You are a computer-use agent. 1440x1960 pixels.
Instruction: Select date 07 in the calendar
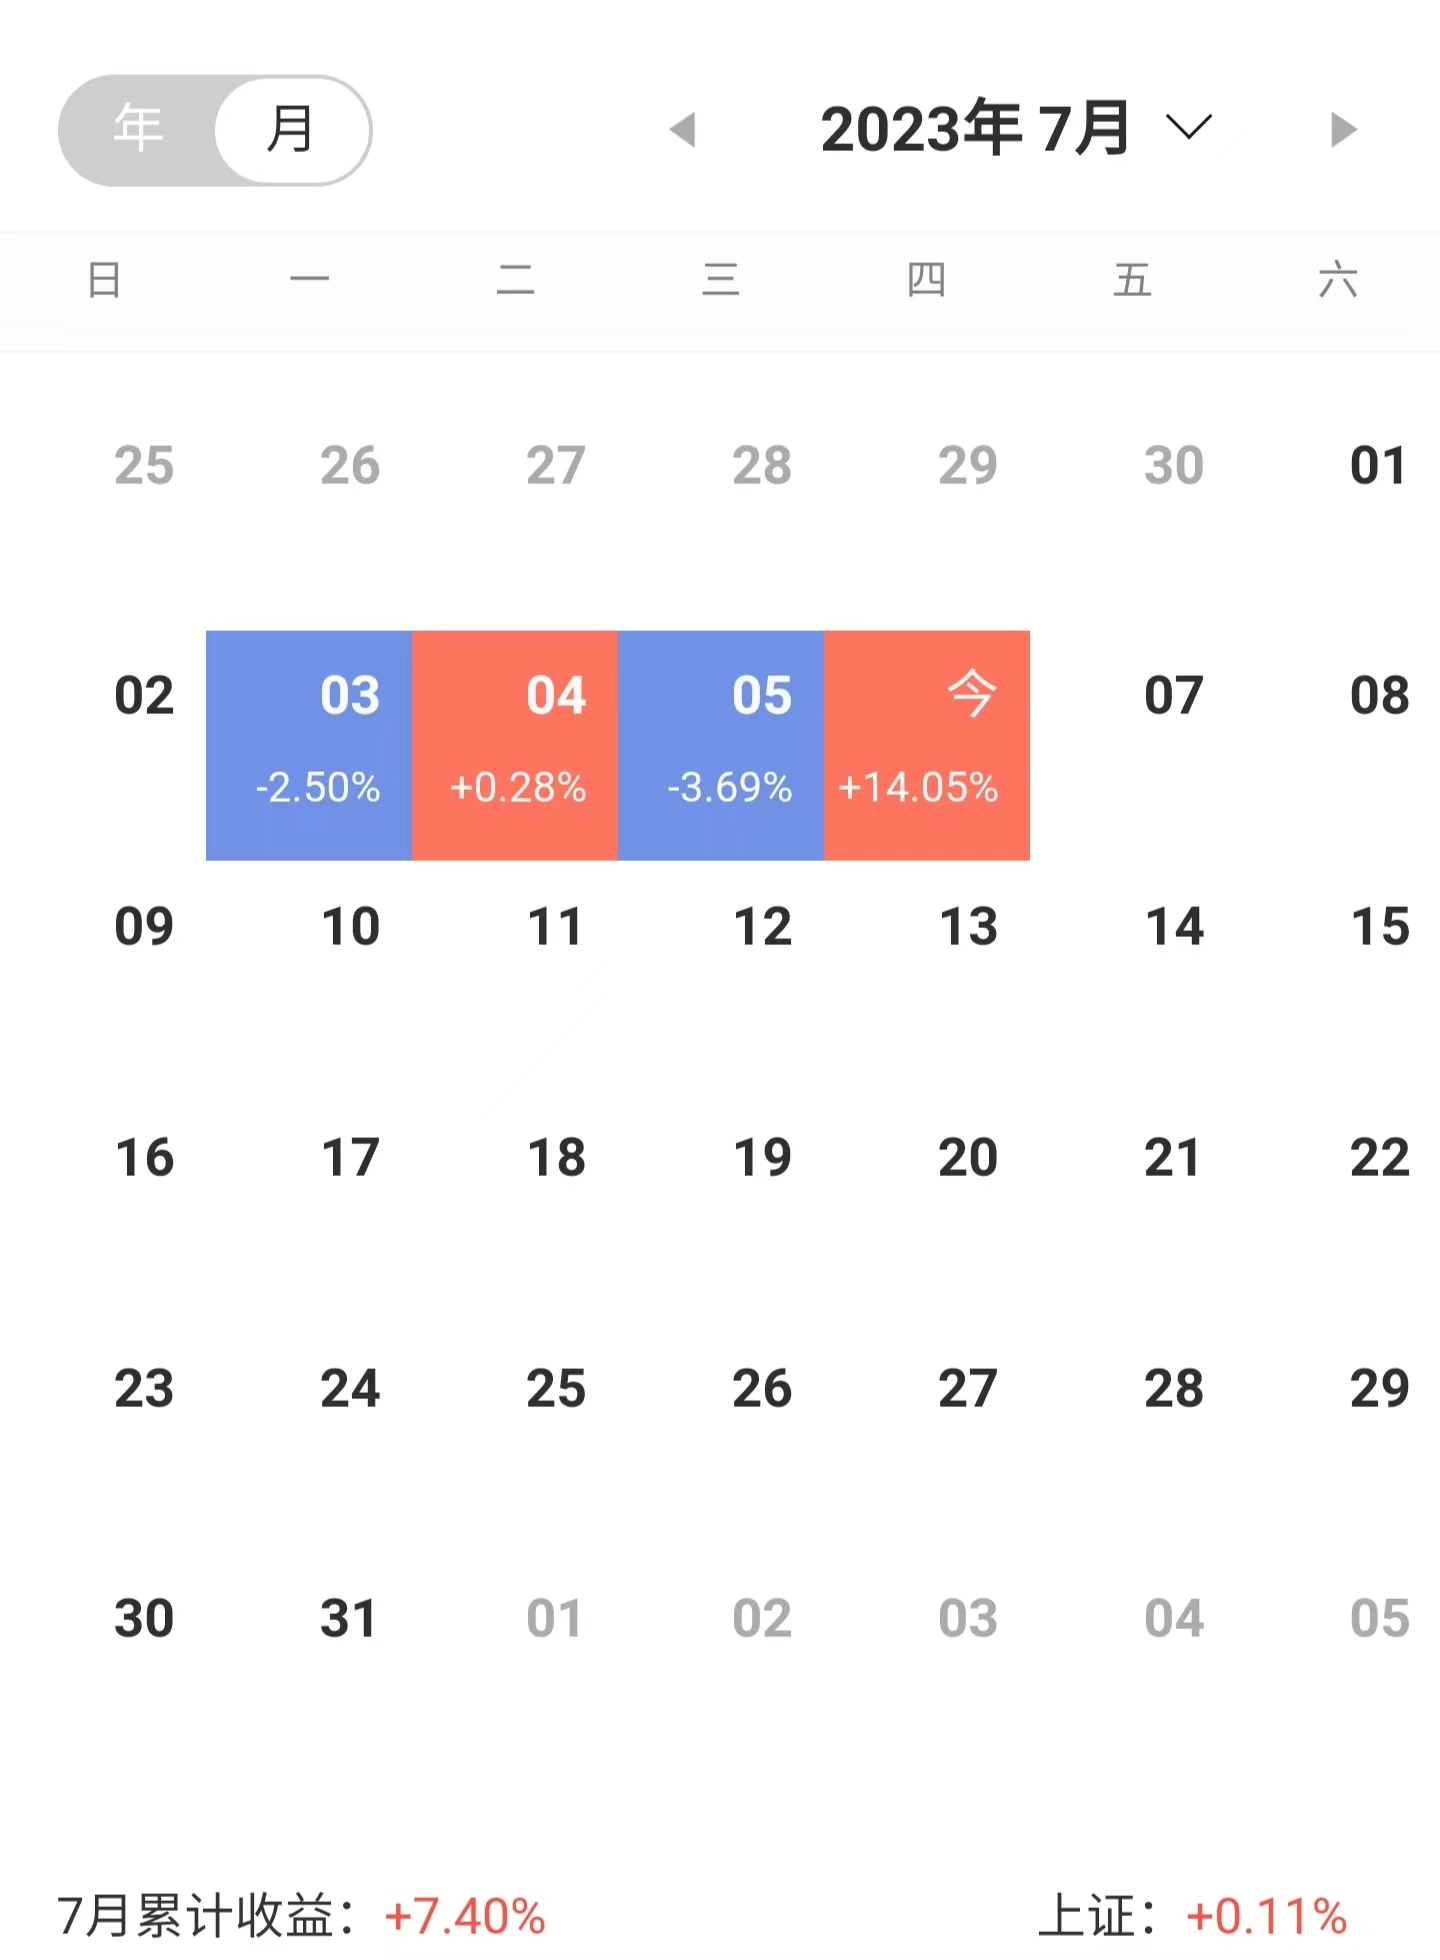coord(1173,696)
